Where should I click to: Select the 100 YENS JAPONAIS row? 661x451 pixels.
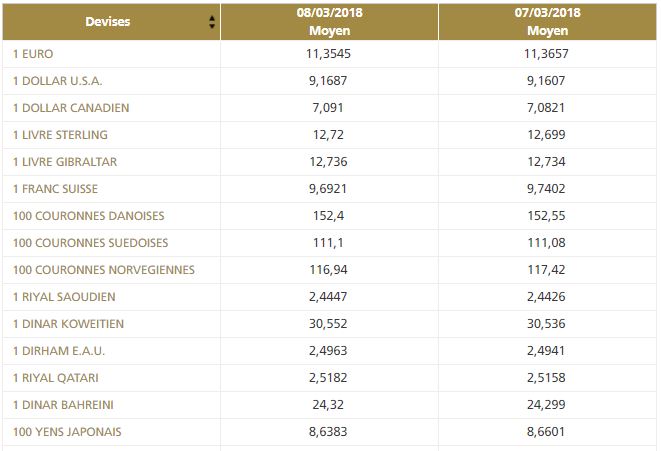coord(68,432)
